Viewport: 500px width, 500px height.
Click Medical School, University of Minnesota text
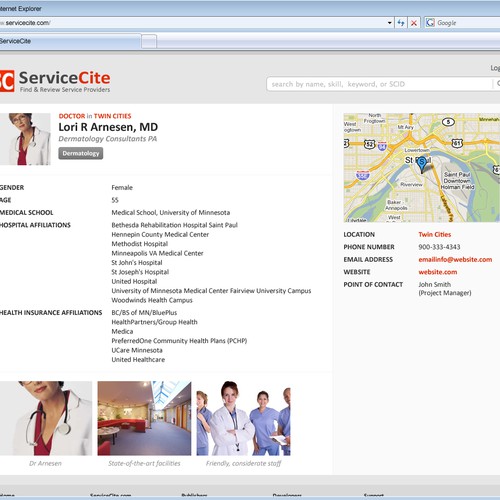click(x=171, y=212)
